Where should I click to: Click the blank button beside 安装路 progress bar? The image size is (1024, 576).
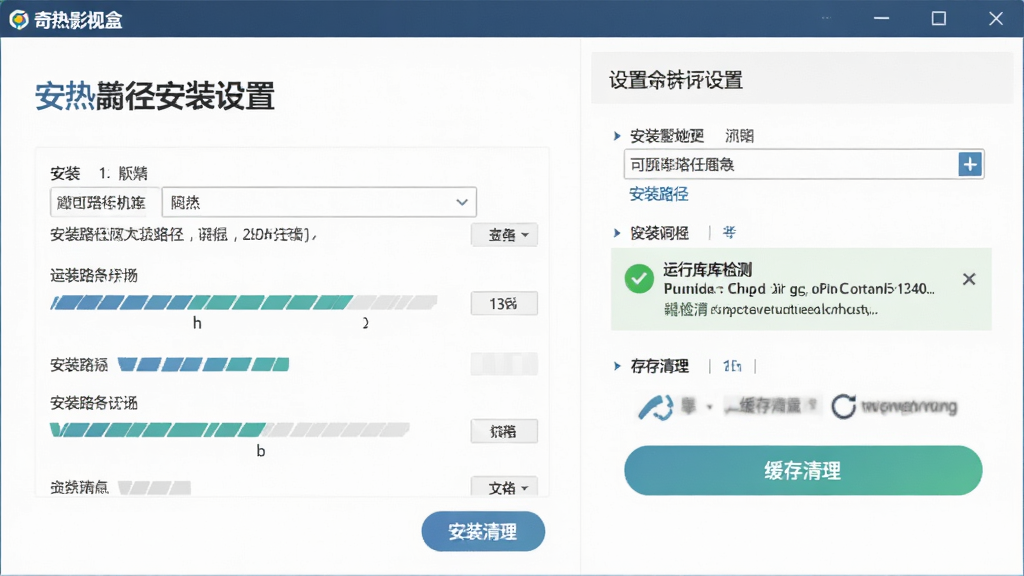coord(504,364)
